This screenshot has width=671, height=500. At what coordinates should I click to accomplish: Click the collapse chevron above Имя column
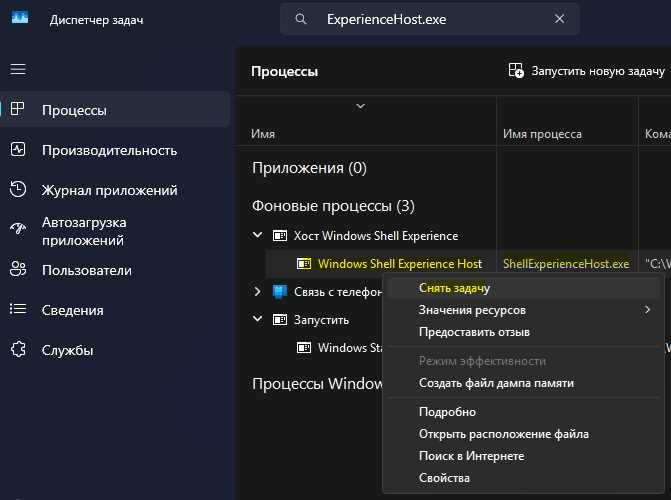tap(361, 106)
